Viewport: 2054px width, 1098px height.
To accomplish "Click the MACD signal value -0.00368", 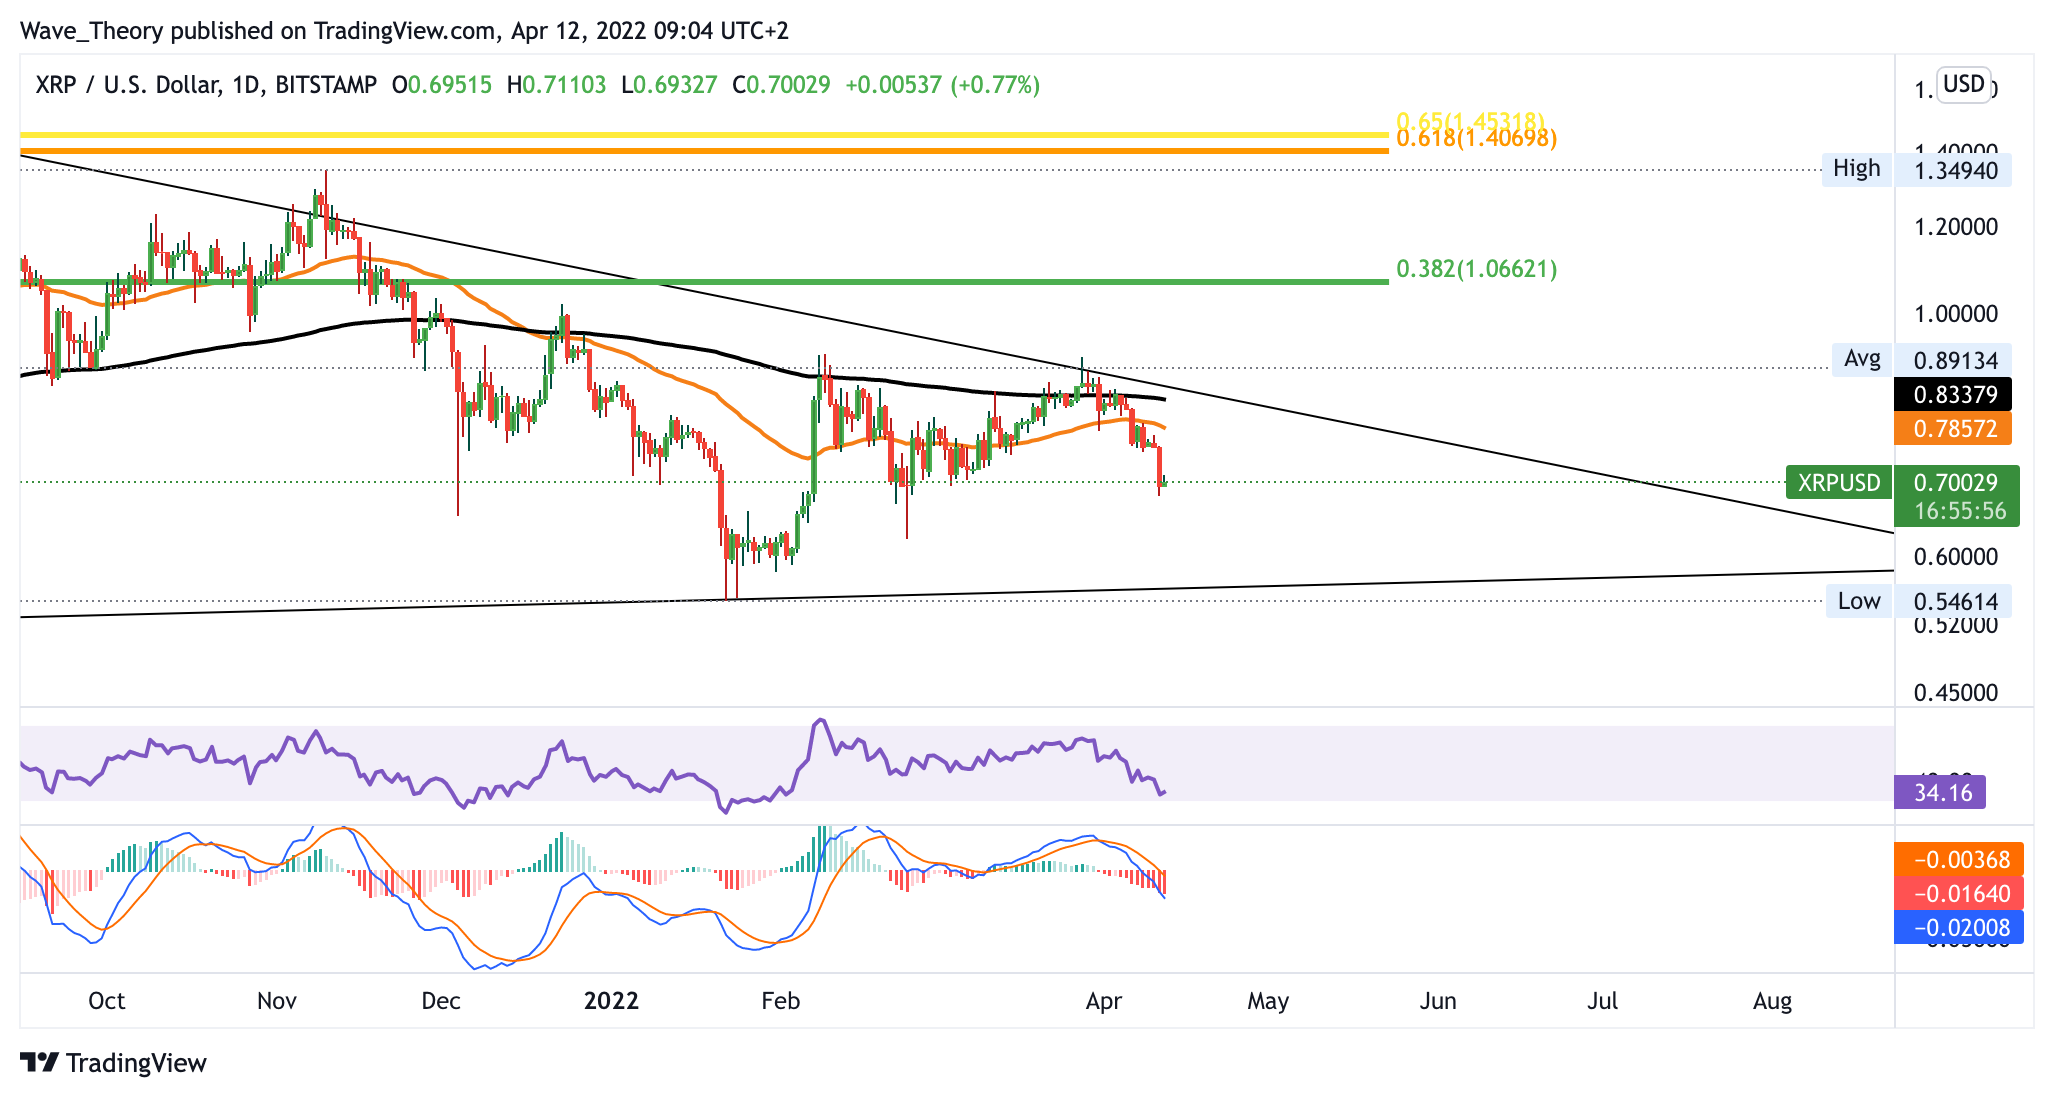I will (1960, 859).
